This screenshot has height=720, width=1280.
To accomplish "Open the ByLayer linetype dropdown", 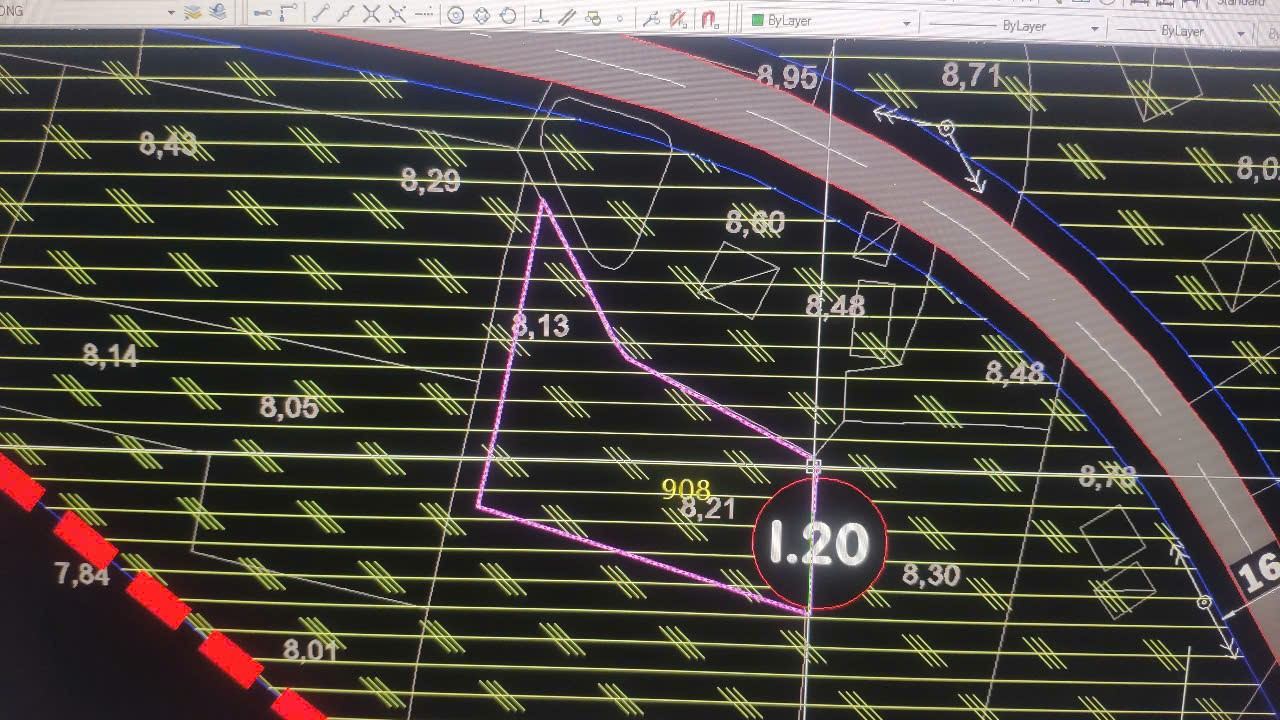I will tap(1014, 27).
